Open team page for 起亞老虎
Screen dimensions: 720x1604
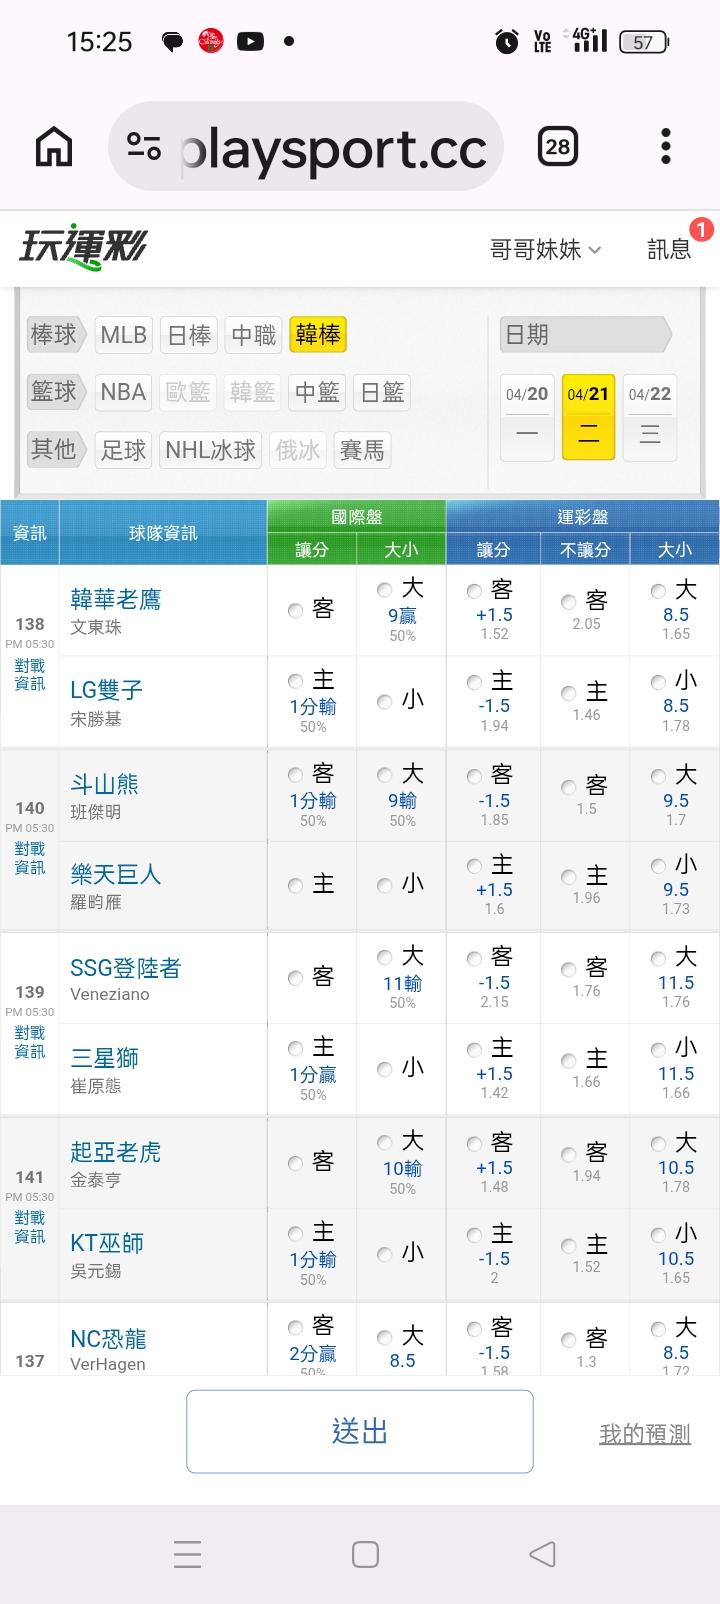pyautogui.click(x=116, y=1152)
